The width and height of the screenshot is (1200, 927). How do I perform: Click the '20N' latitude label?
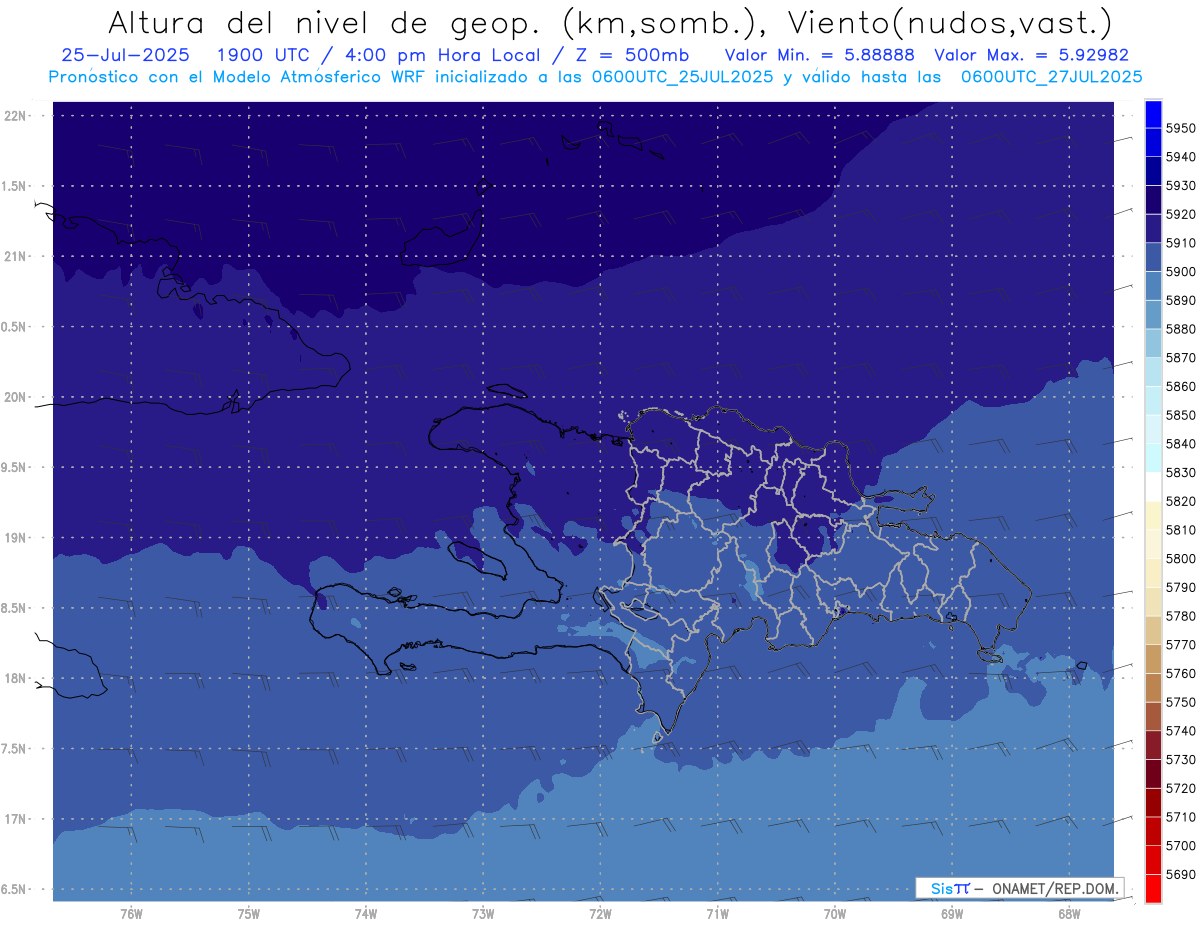(x=16, y=397)
